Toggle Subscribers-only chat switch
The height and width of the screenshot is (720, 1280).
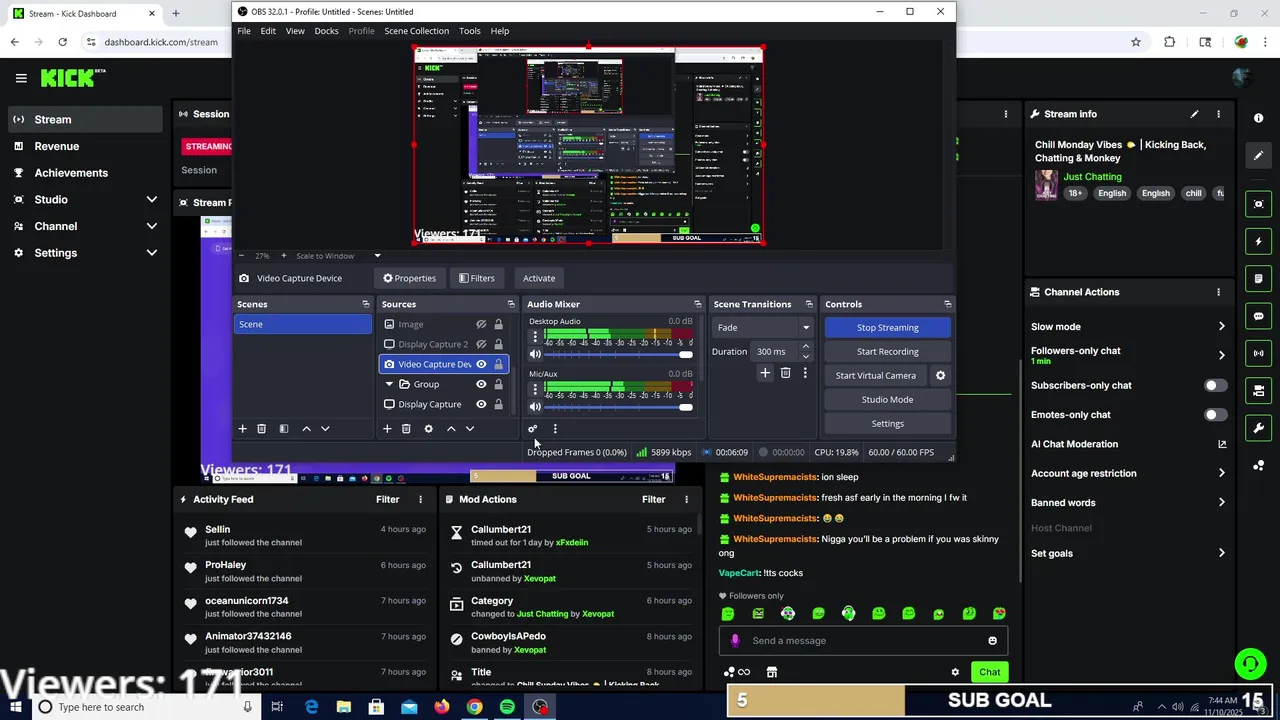(x=1215, y=385)
